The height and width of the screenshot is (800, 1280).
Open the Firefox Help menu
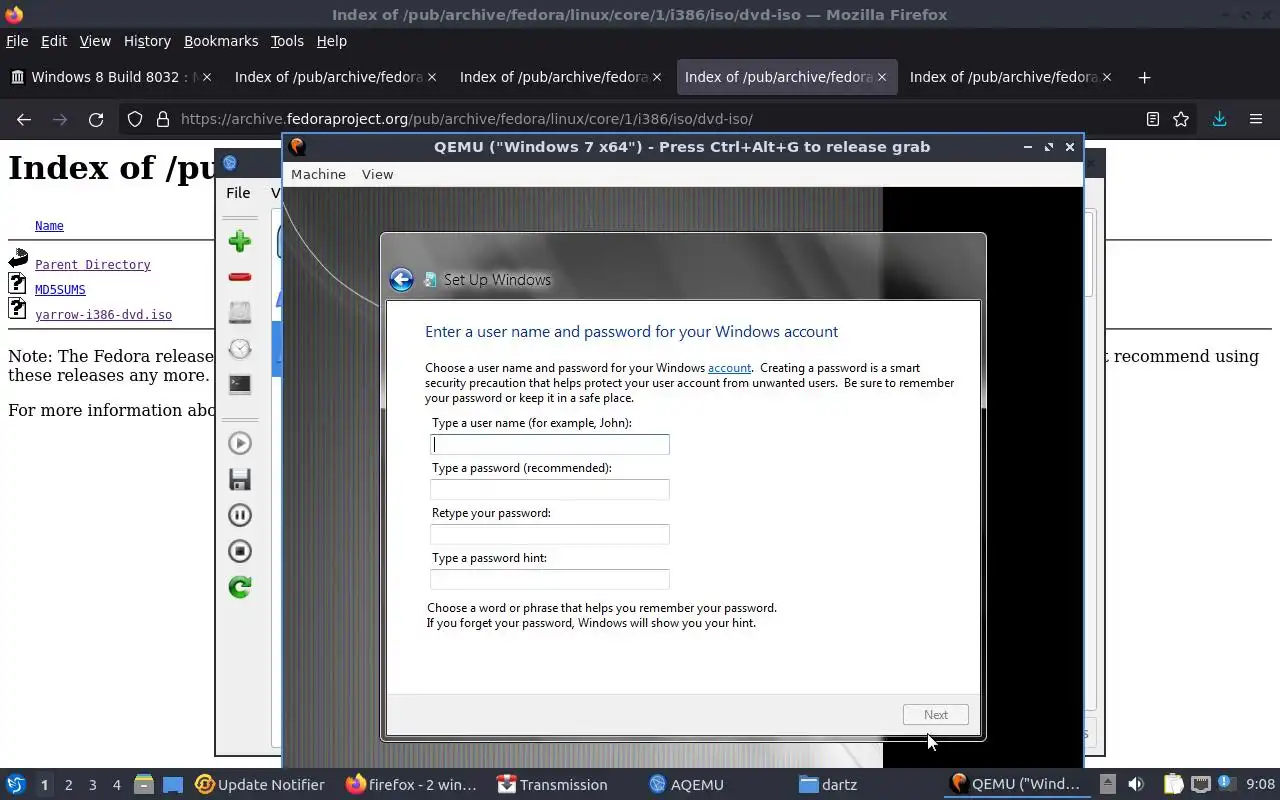click(331, 41)
